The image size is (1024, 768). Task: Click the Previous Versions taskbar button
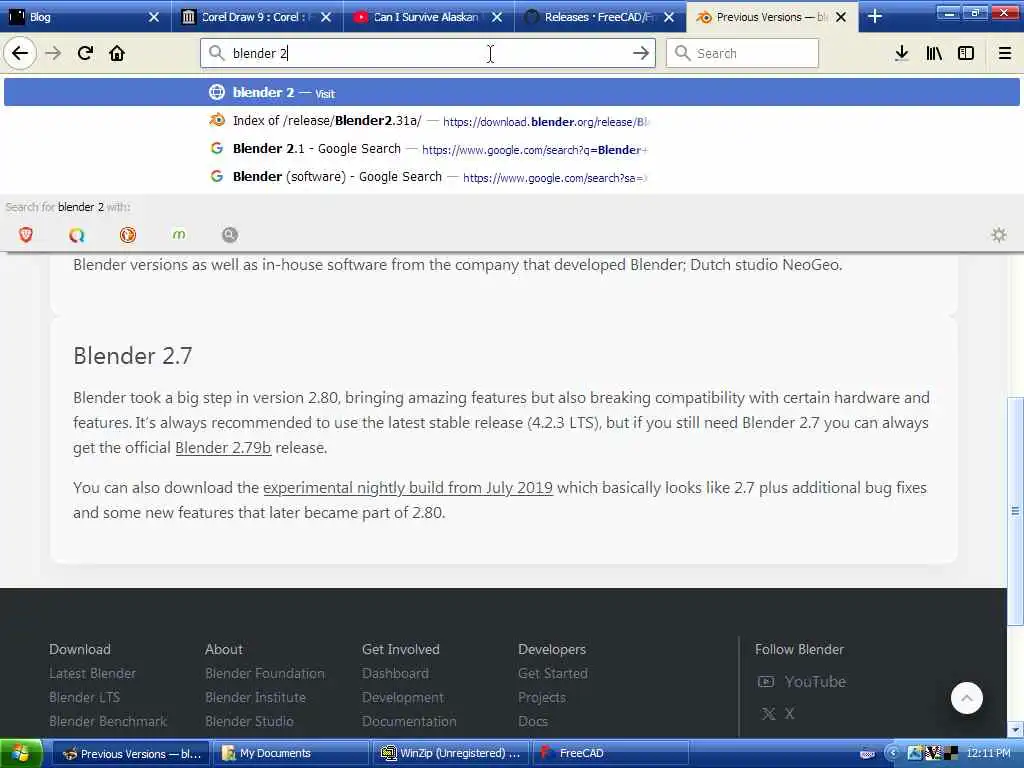[131, 754]
